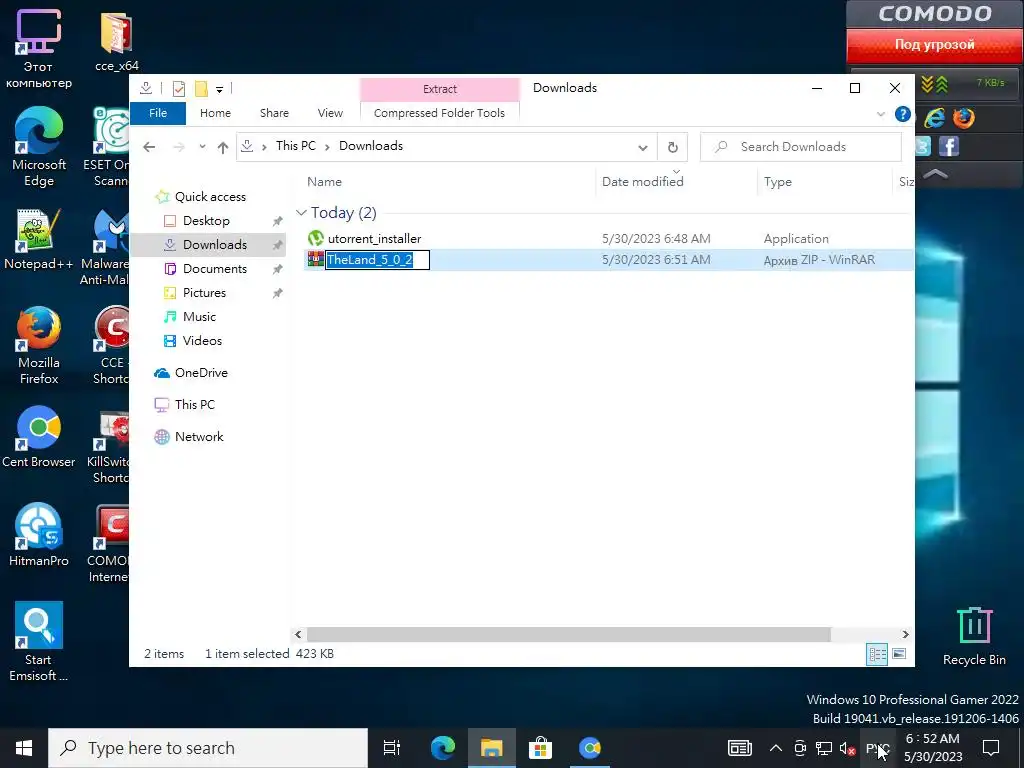Collapse the Today (2) group
Screen dimensions: 1024x768
[301, 213]
